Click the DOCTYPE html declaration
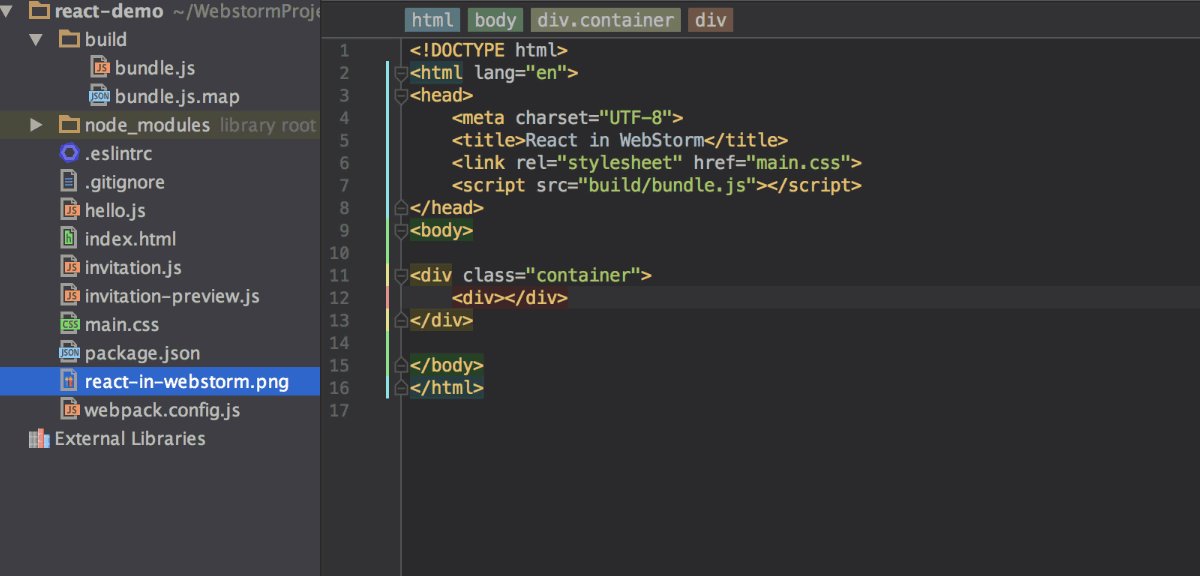The width and height of the screenshot is (1200, 576). tap(489, 50)
